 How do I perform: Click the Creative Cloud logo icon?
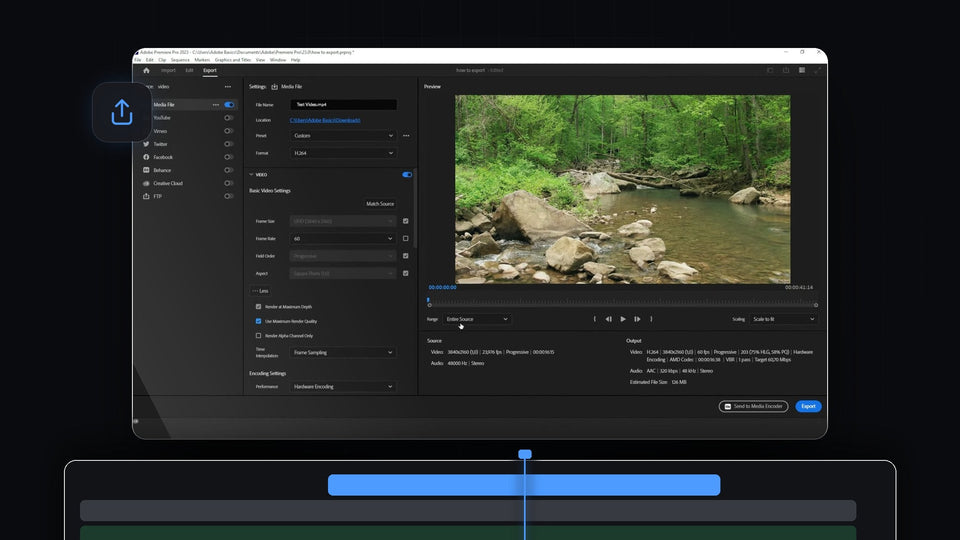[146, 183]
